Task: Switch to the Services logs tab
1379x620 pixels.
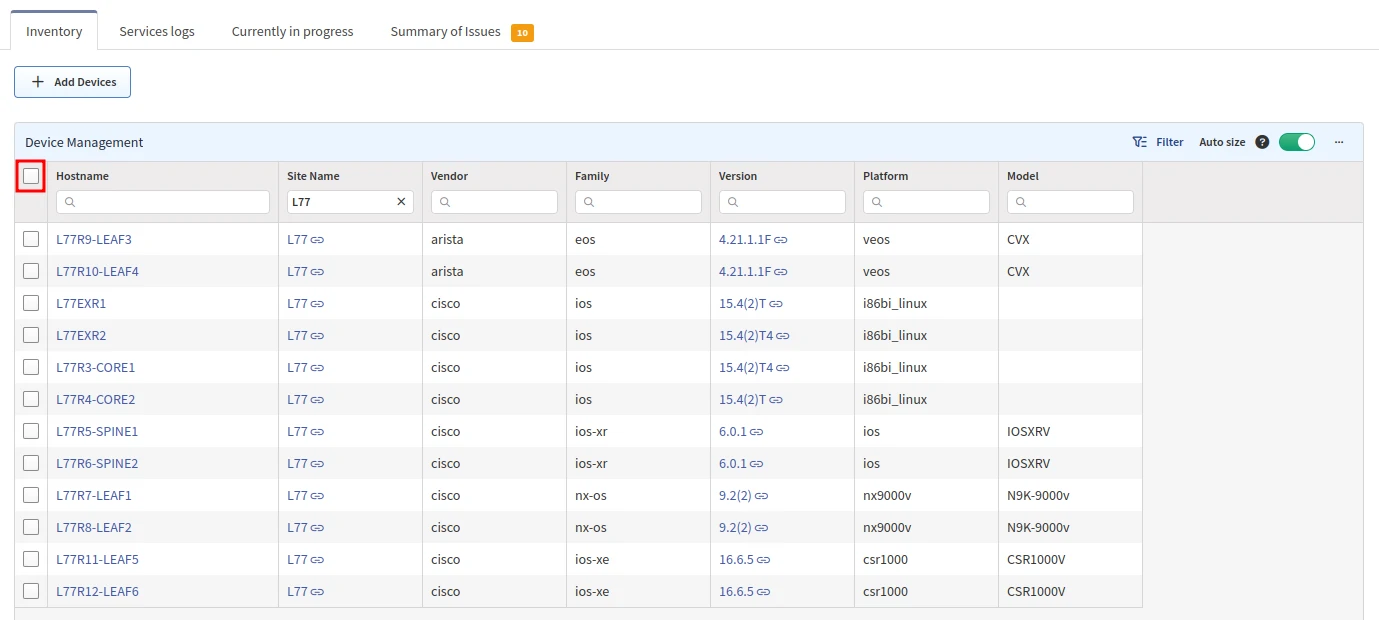Action: coord(157,31)
